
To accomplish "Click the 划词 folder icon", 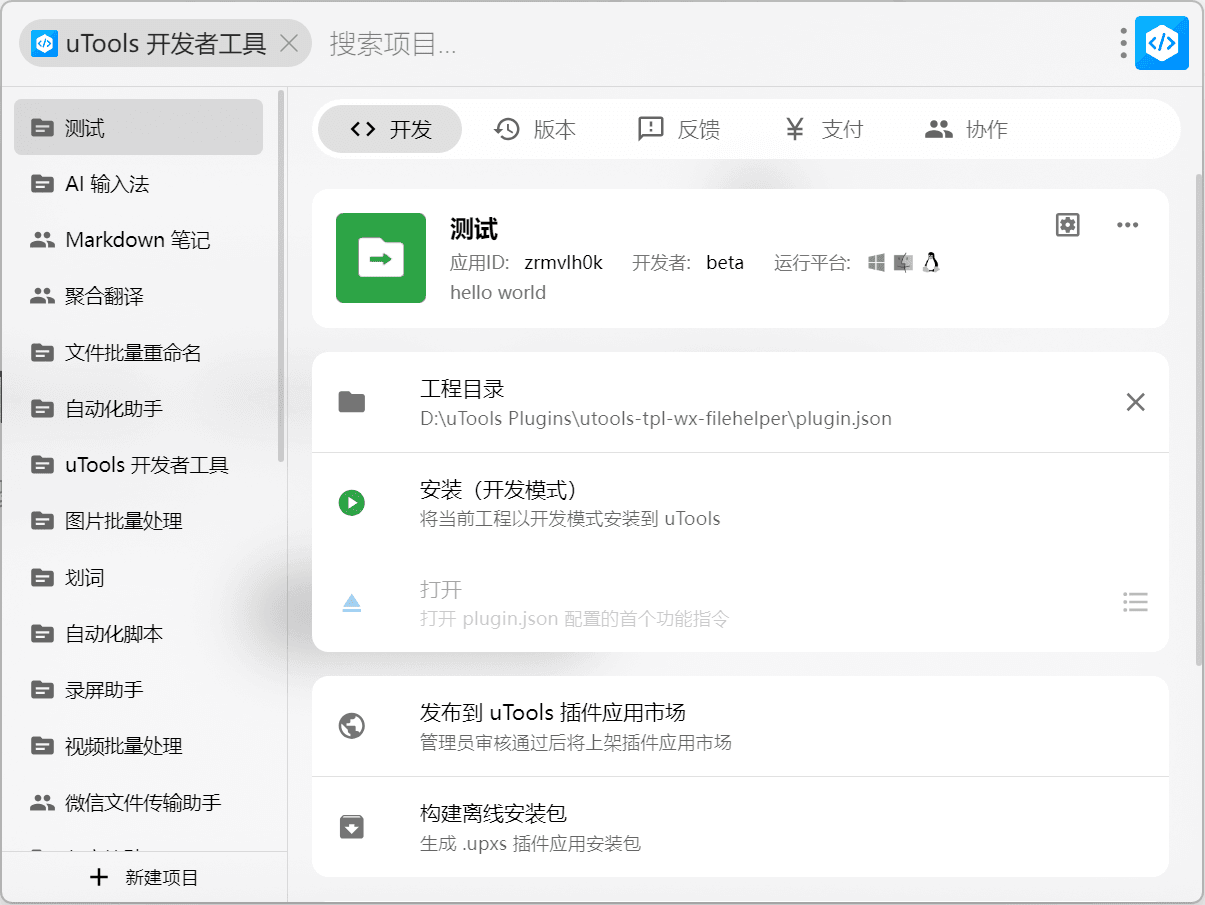I will click(x=42, y=578).
